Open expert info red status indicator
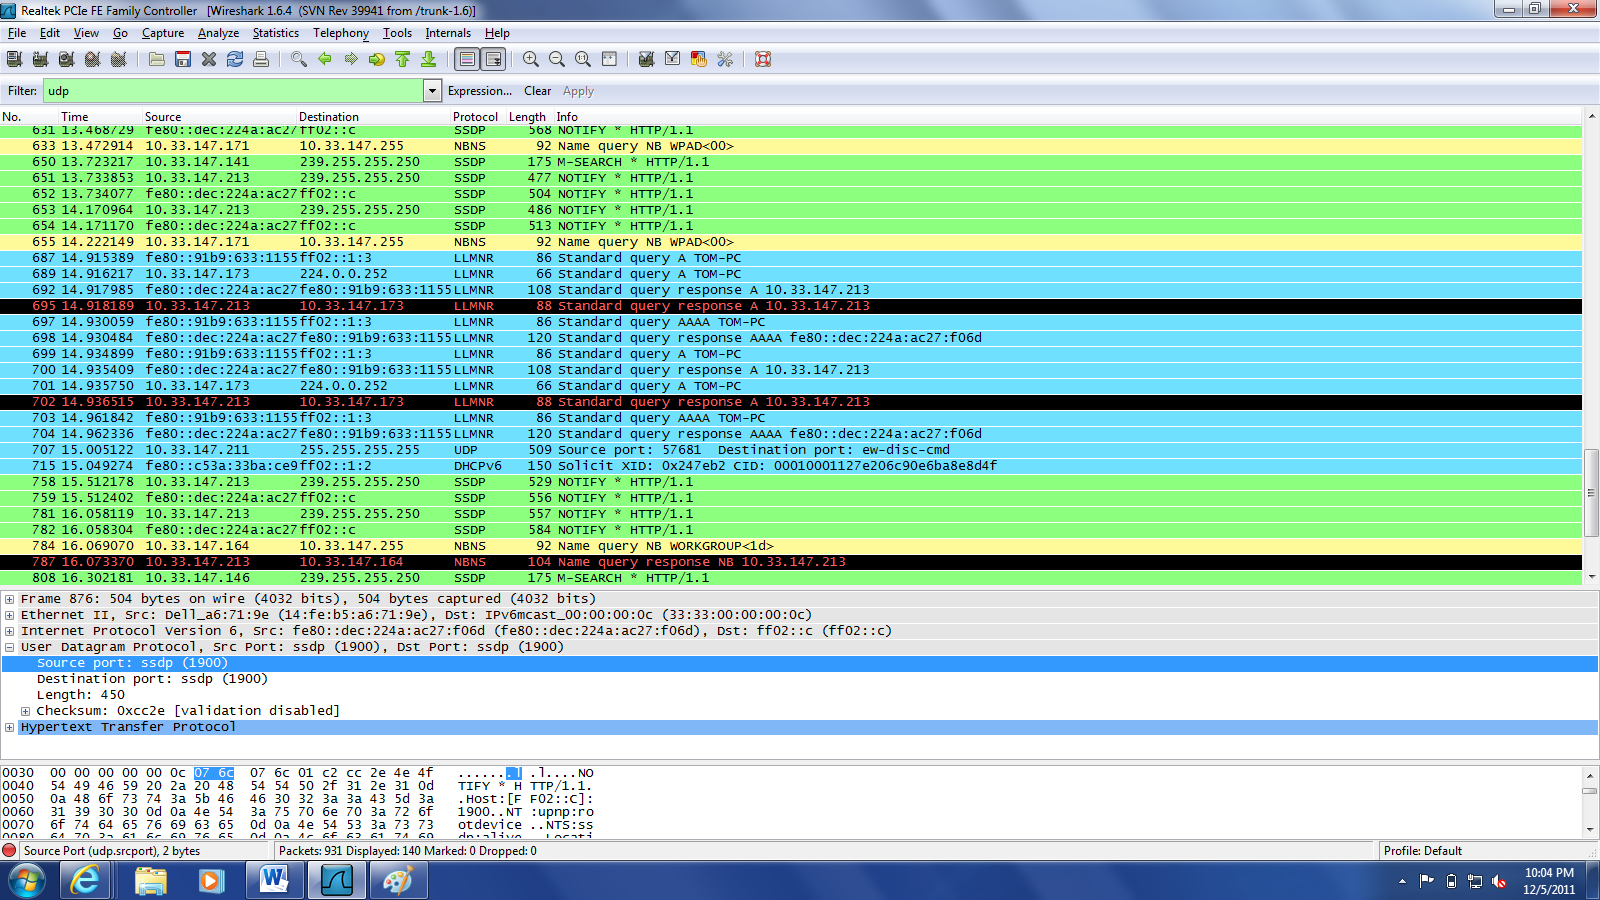The image size is (1600, 900). [x=10, y=851]
